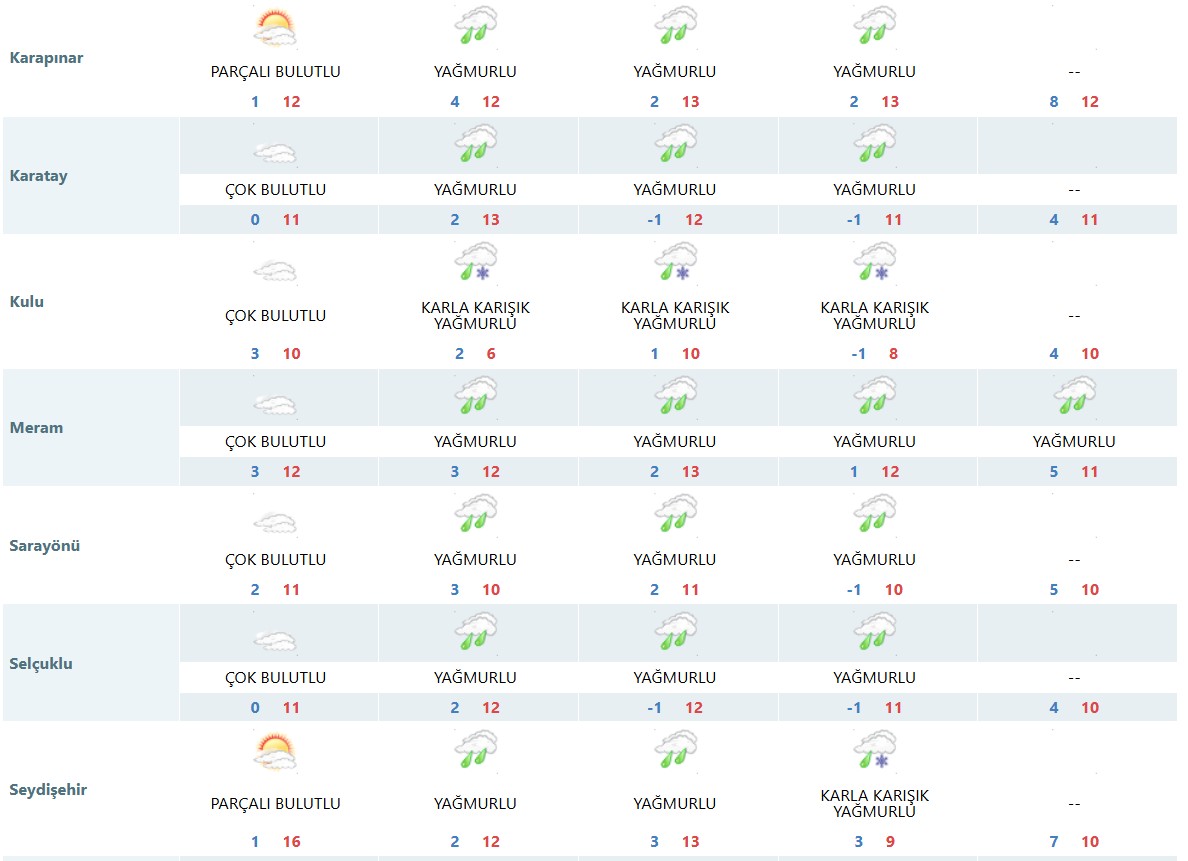This screenshot has height=861, width=1188.
Task: Open the Seydişehir district link
Action: pyautogui.click(x=48, y=790)
